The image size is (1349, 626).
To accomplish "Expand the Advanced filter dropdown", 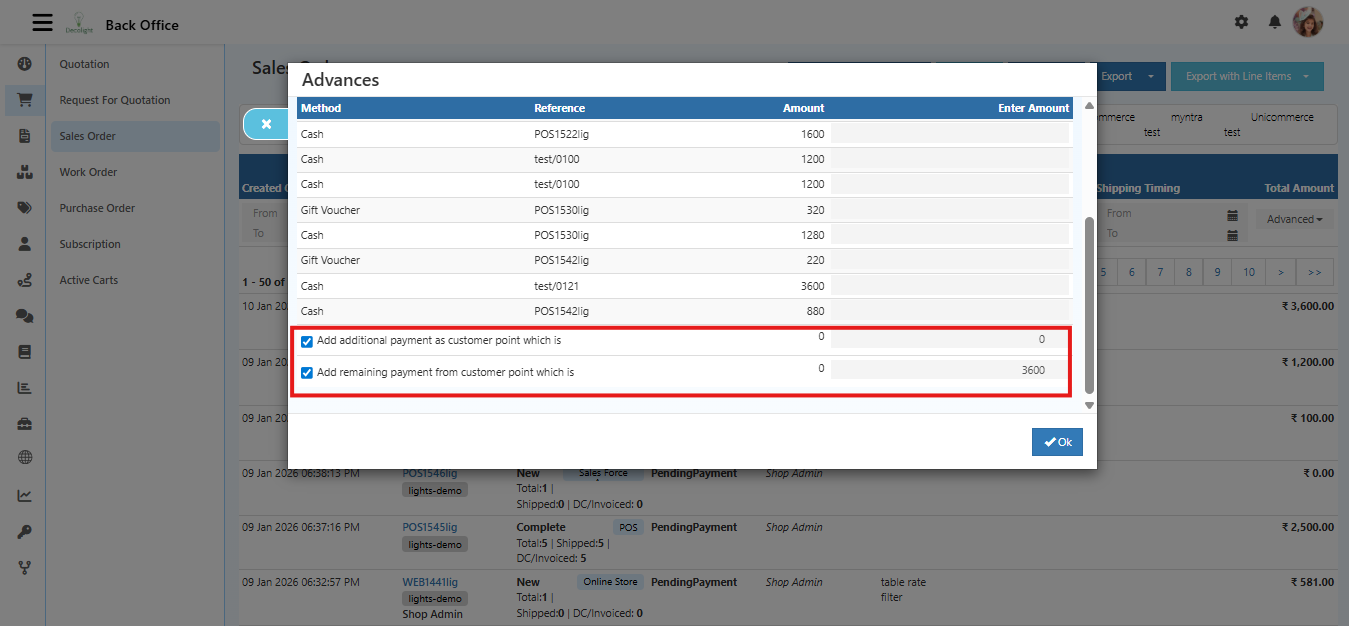I will 1294,220.
